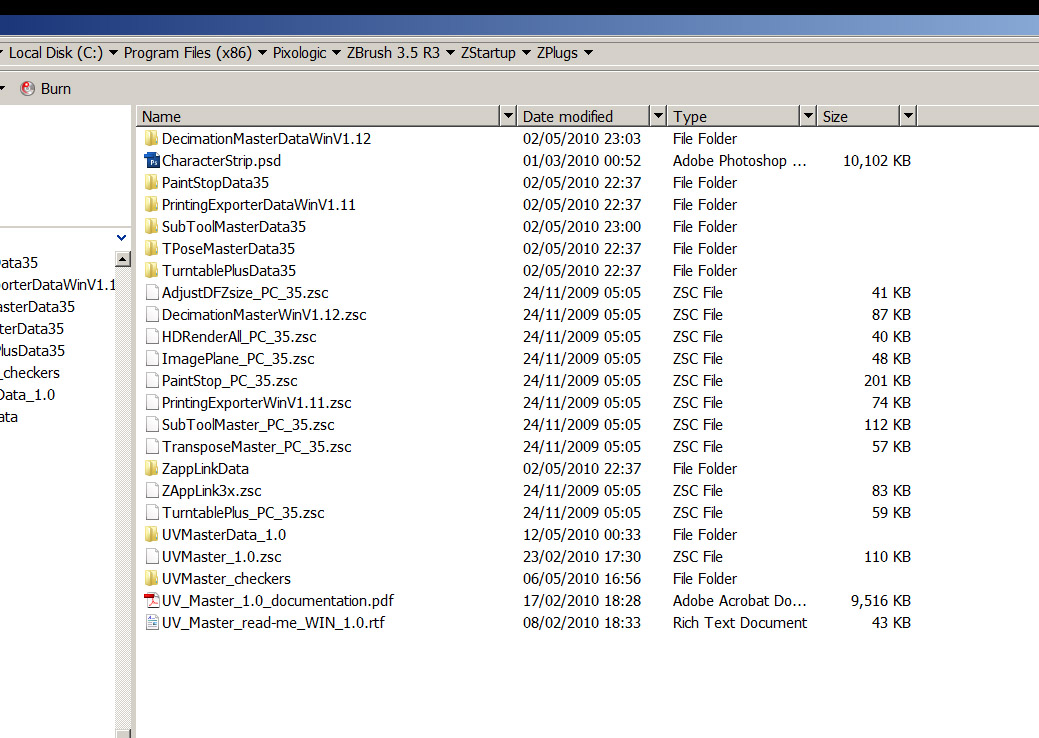Viewport: 1039px width, 738px height.
Task: Click the SubToolMaster_PC_35.zsc file icon
Action: point(152,424)
